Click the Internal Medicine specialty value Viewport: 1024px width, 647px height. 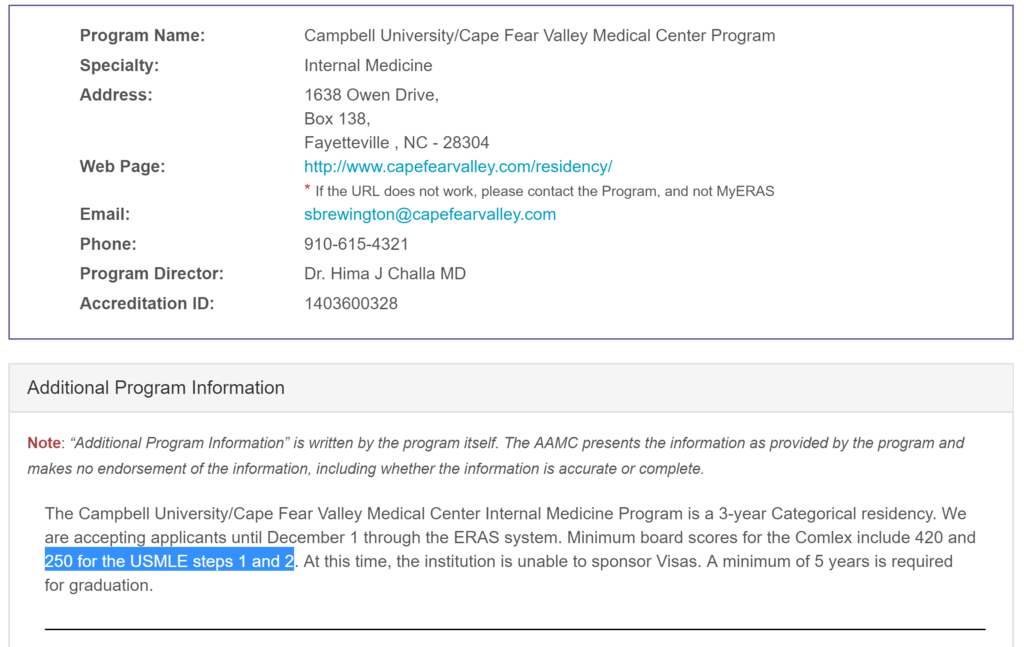(368, 66)
